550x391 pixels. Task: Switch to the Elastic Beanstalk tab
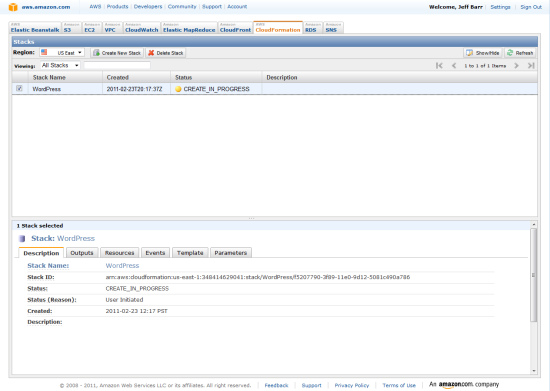[35, 28]
